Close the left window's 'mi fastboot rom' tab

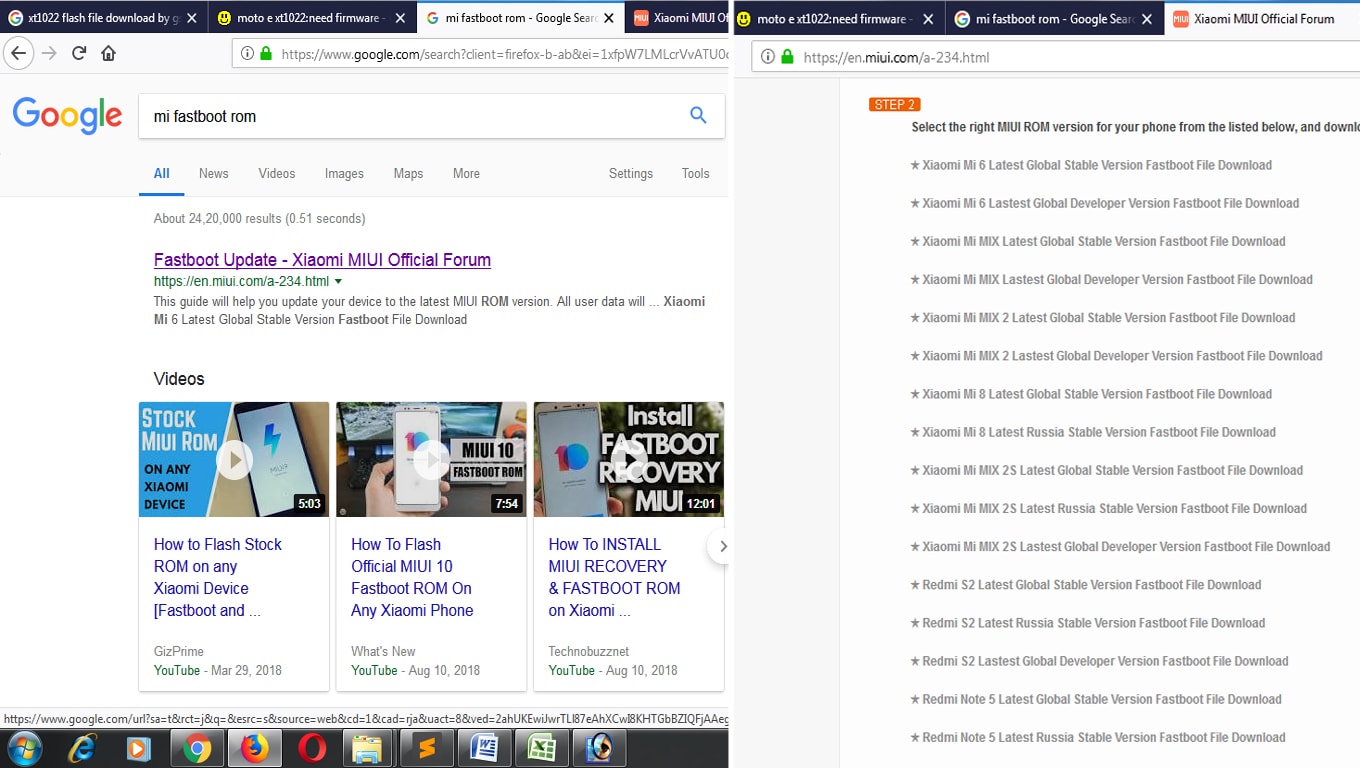click(611, 18)
